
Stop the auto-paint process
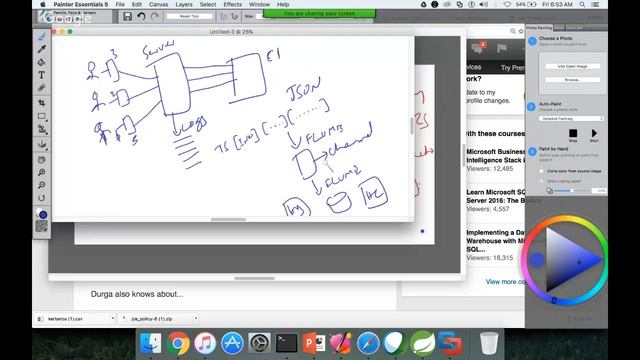pyautogui.click(x=573, y=133)
